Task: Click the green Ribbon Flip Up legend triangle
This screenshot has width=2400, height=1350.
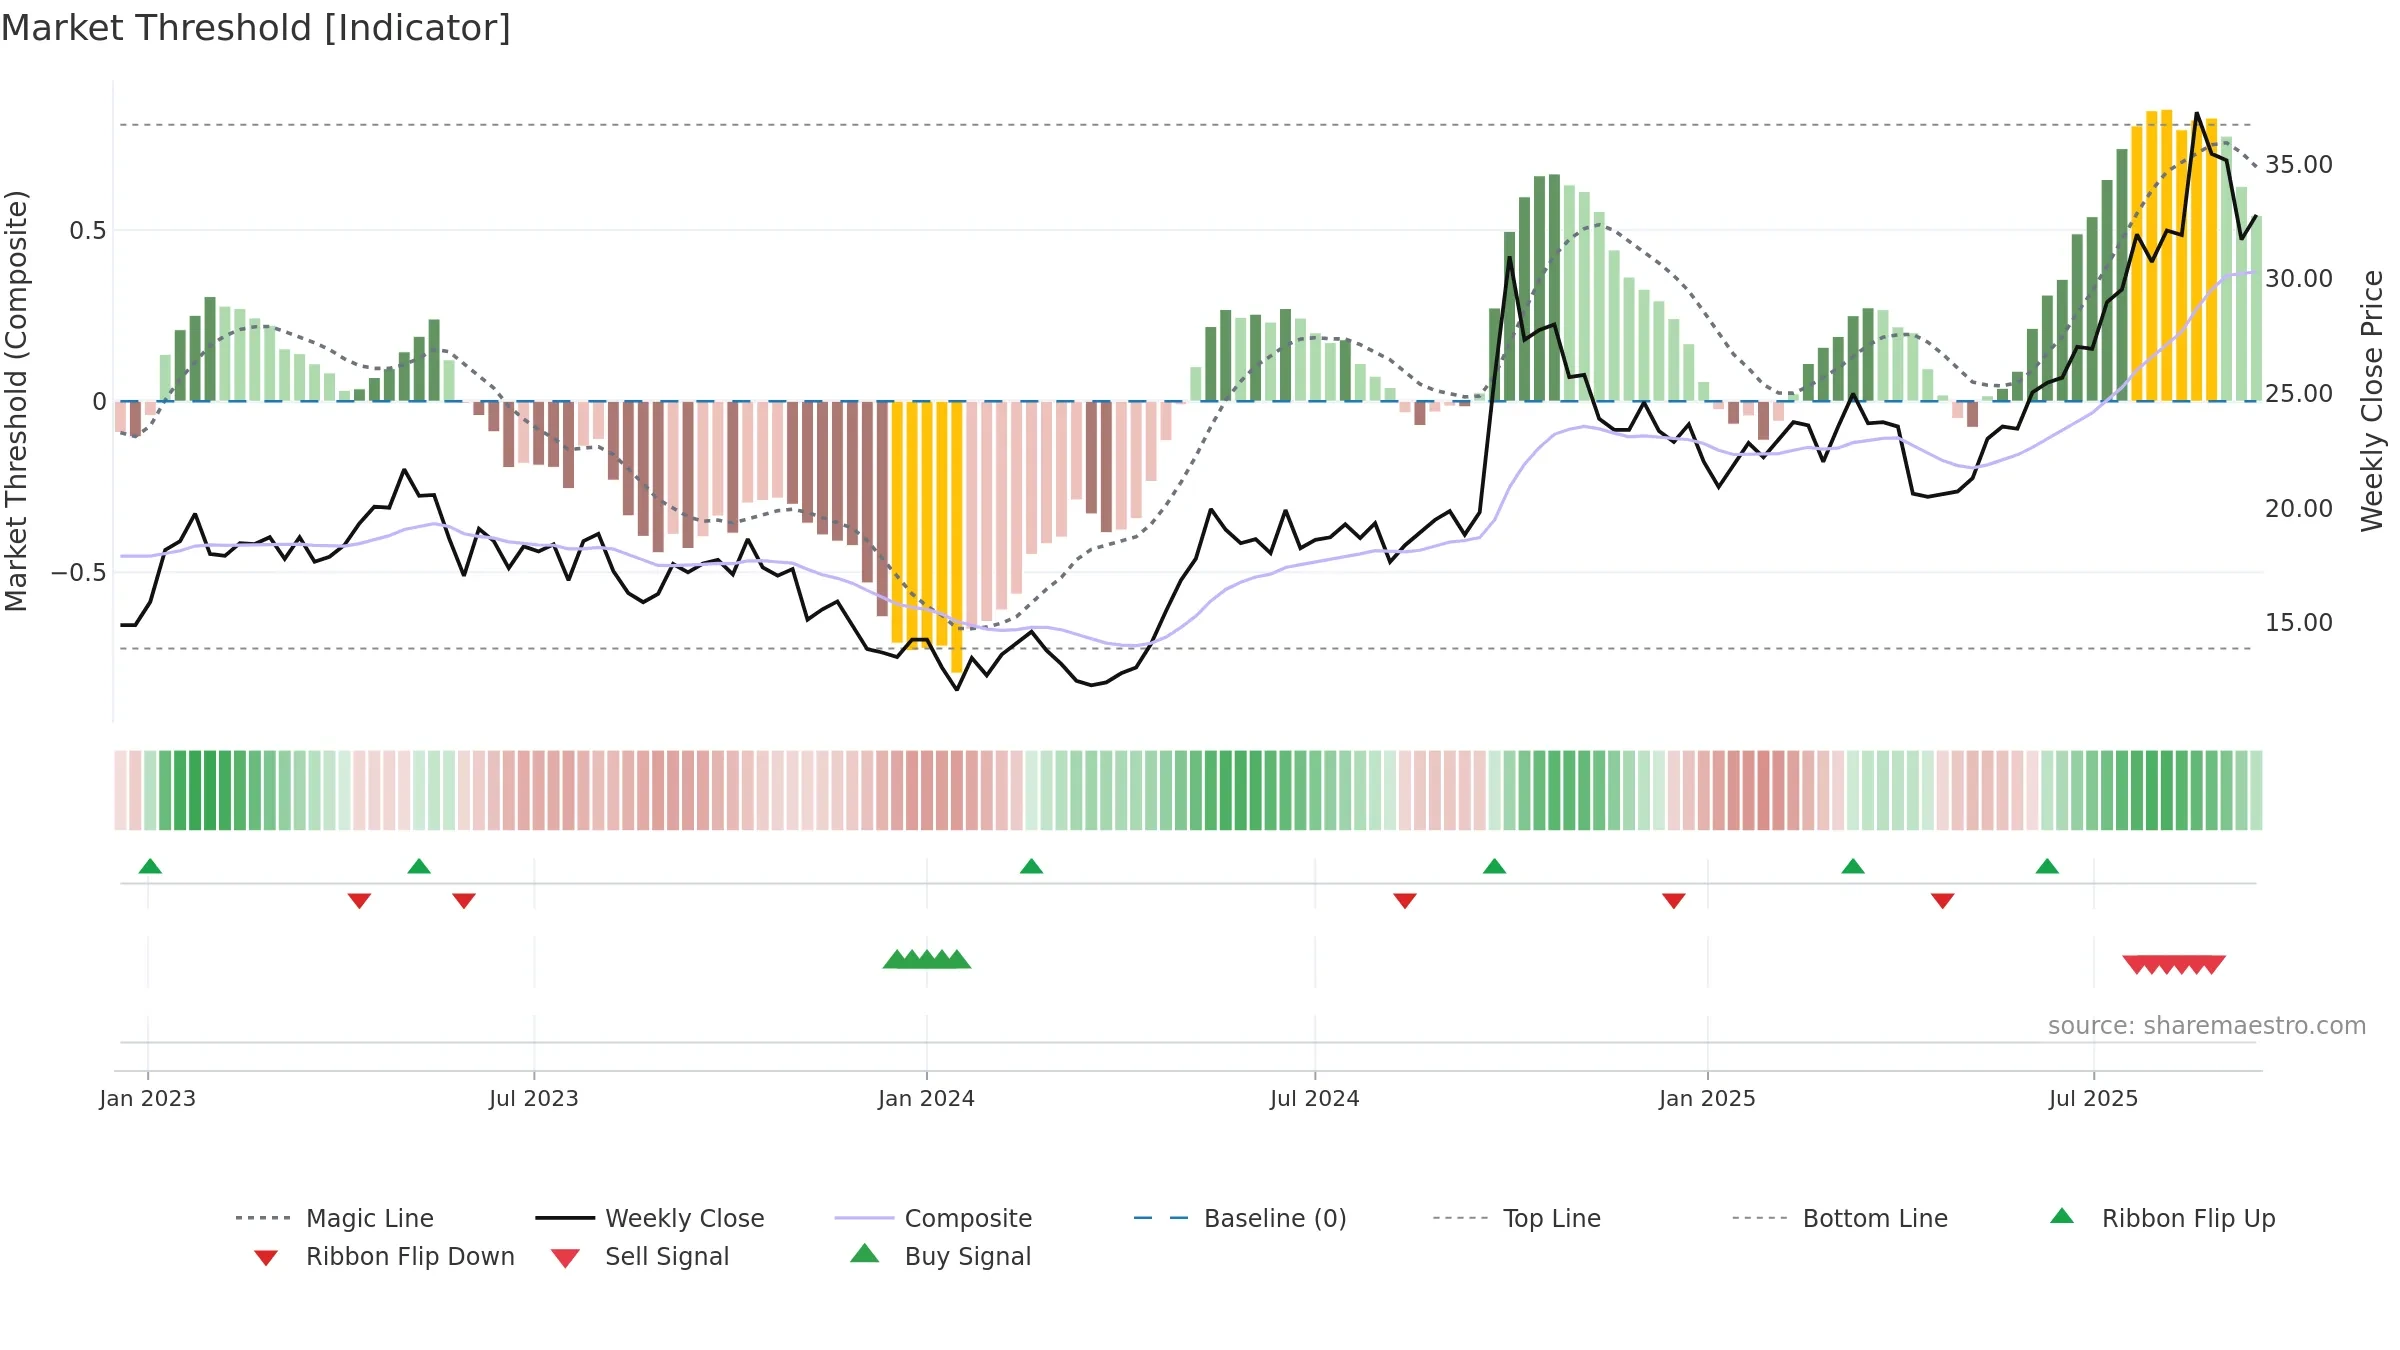Action: pyautogui.click(x=2062, y=1216)
